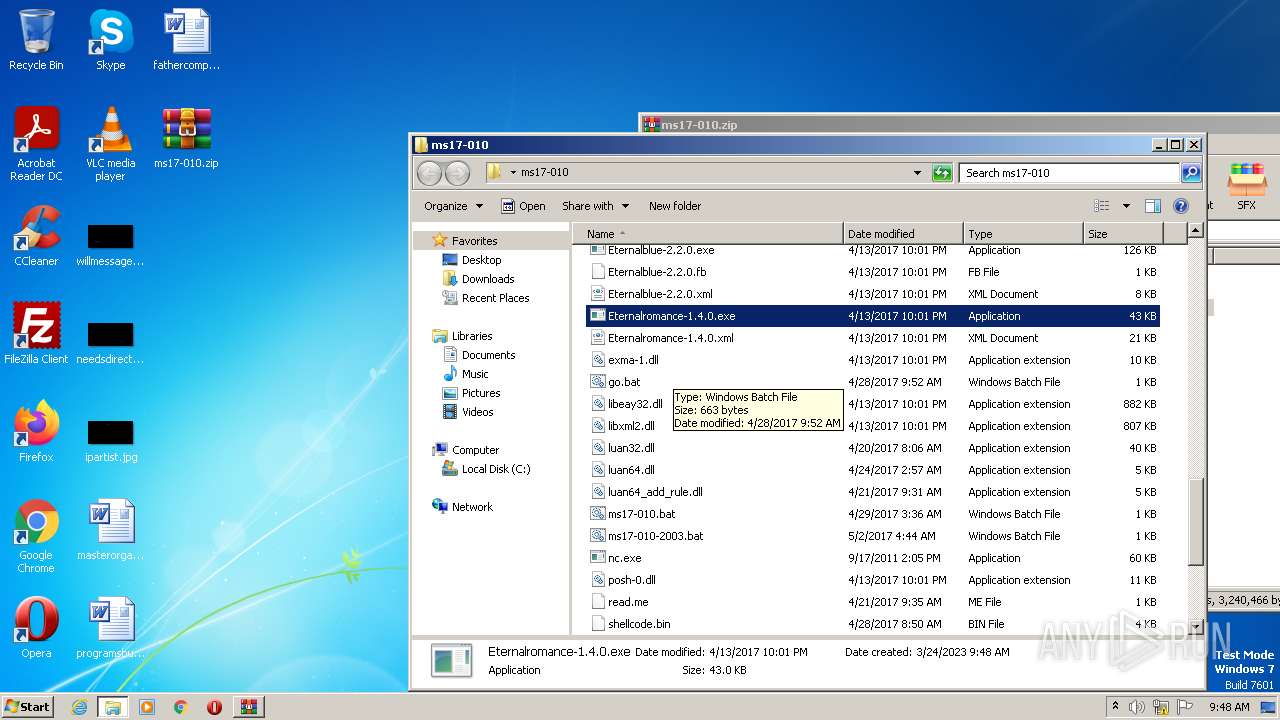Open CCleaner desktop shortcut

(36, 236)
